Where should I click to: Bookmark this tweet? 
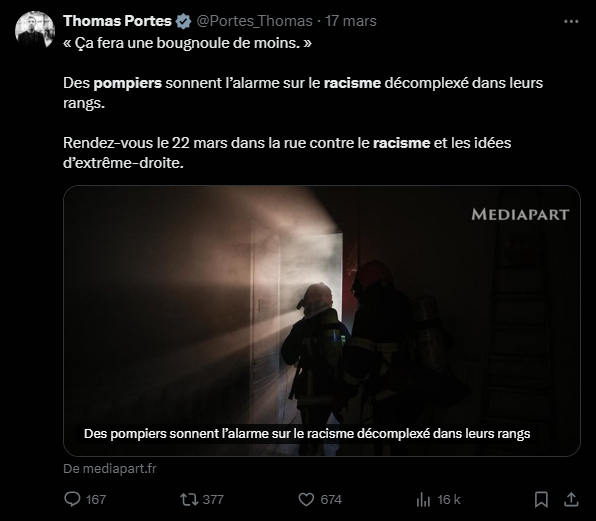tap(541, 499)
